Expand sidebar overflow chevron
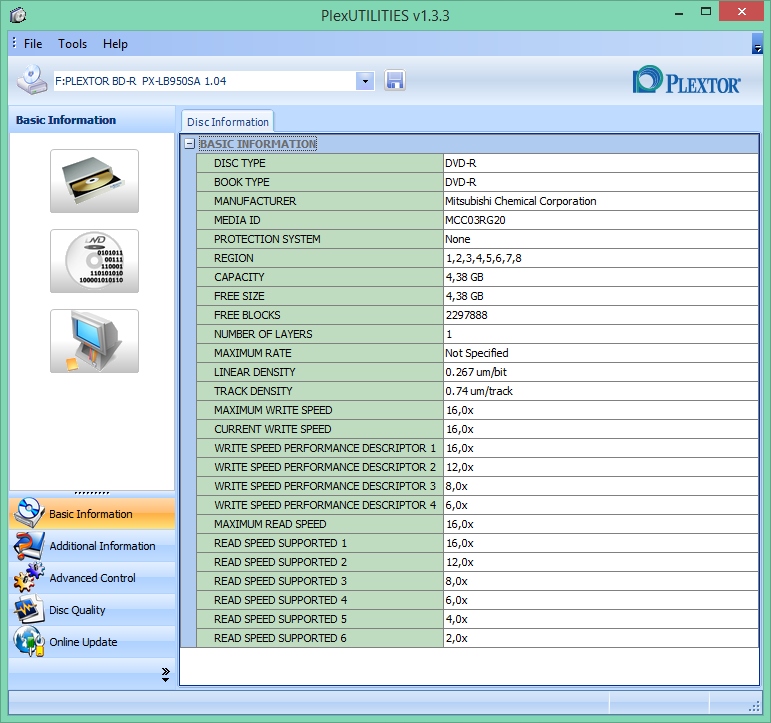Image resolution: width=771 pixels, height=723 pixels. [x=165, y=675]
